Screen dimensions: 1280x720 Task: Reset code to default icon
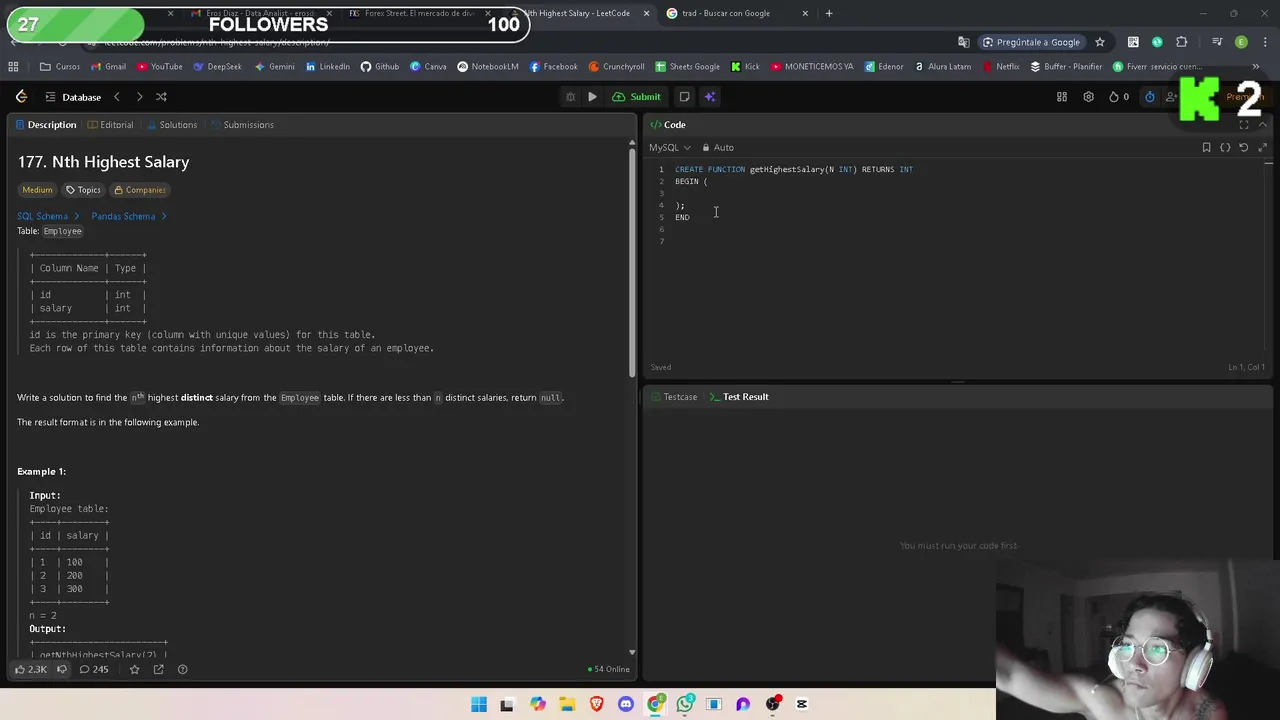click(1244, 147)
